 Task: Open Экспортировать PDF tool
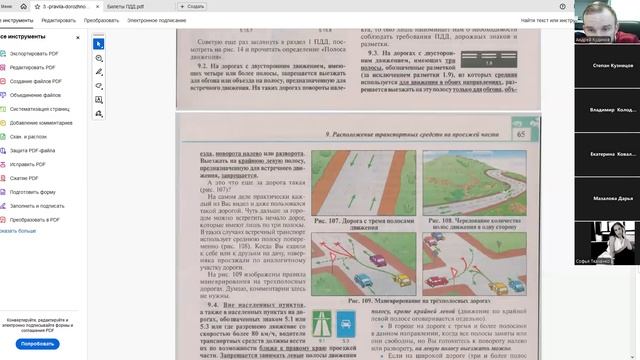pyautogui.click(x=34, y=53)
